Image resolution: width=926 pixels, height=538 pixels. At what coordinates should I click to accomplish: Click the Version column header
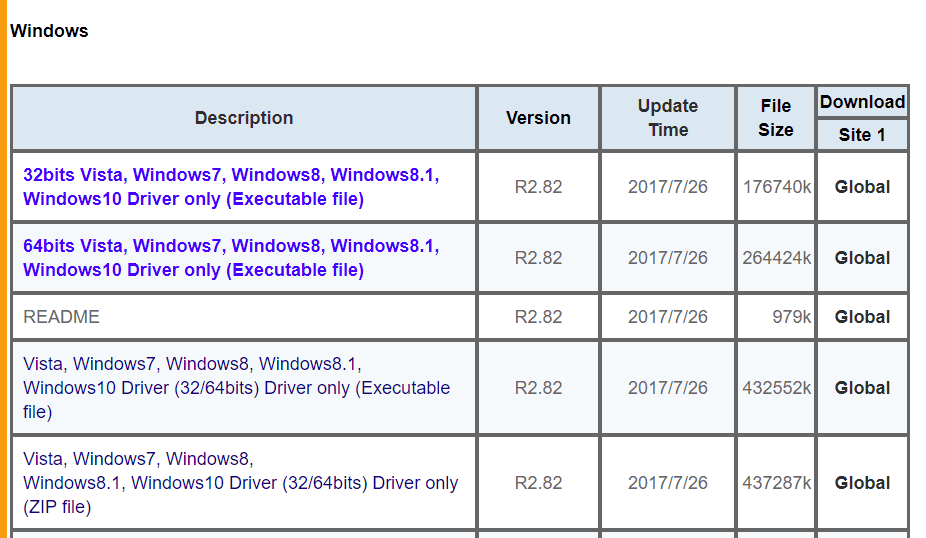(538, 118)
